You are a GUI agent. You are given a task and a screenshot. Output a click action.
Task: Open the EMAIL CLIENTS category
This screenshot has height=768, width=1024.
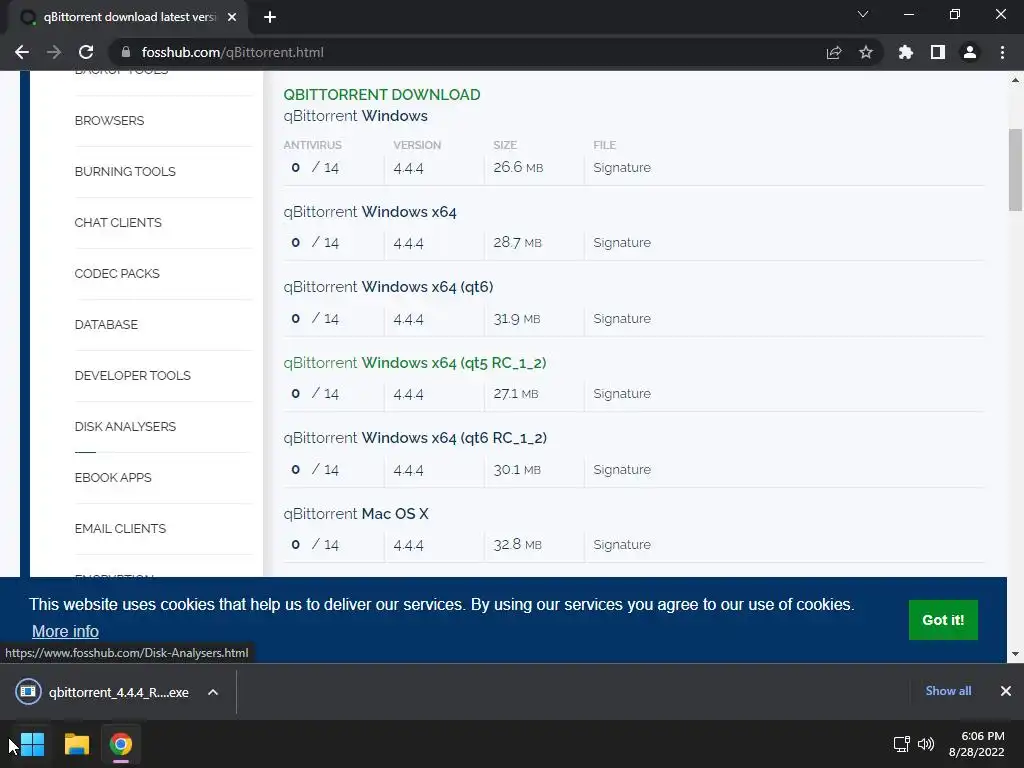120,528
